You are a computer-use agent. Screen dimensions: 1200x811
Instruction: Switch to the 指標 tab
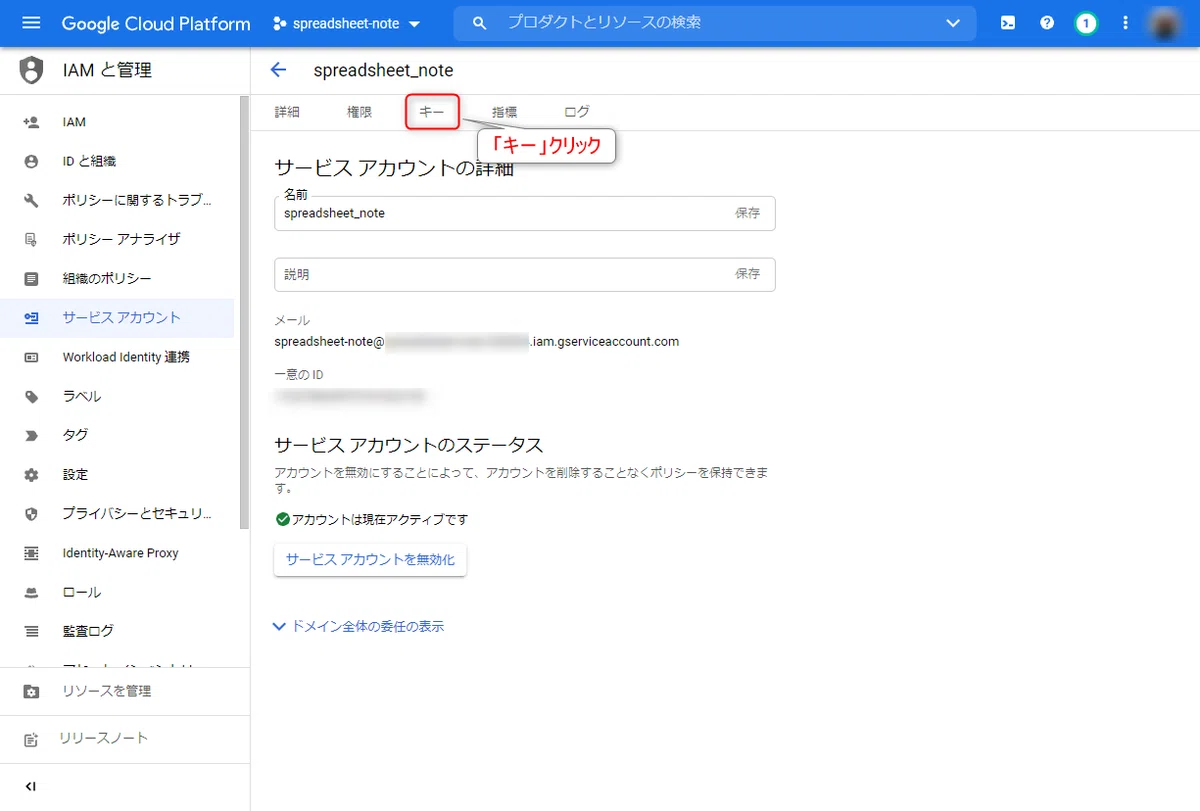point(505,112)
